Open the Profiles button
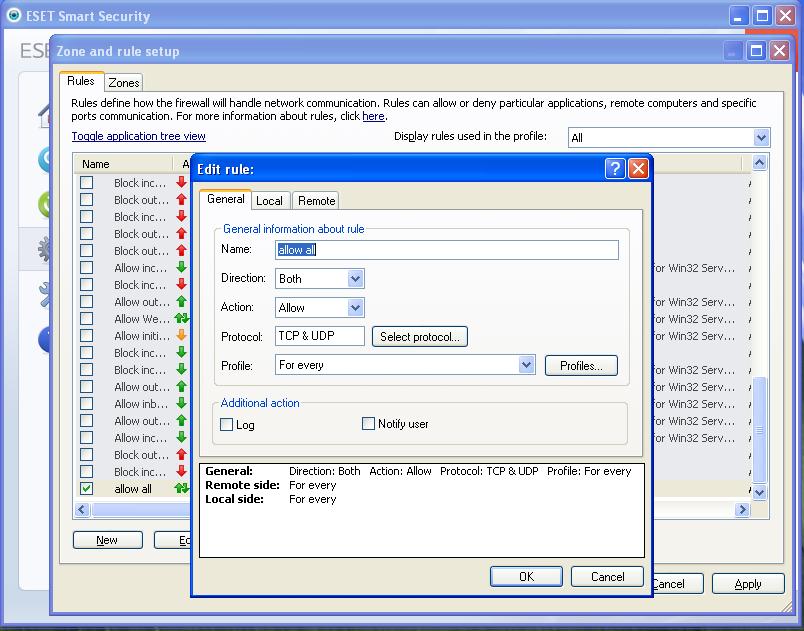This screenshot has height=631, width=804. tap(581, 365)
